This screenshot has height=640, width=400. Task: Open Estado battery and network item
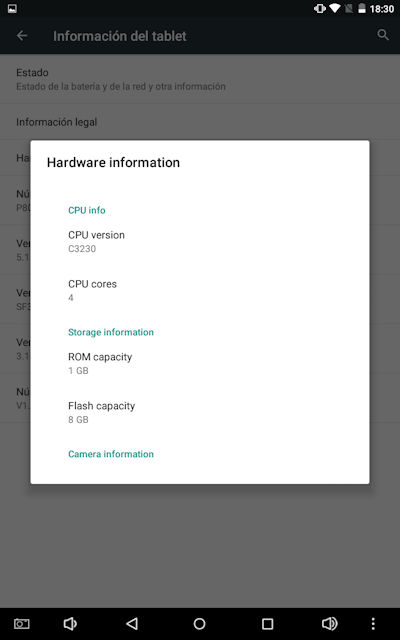tap(200, 79)
